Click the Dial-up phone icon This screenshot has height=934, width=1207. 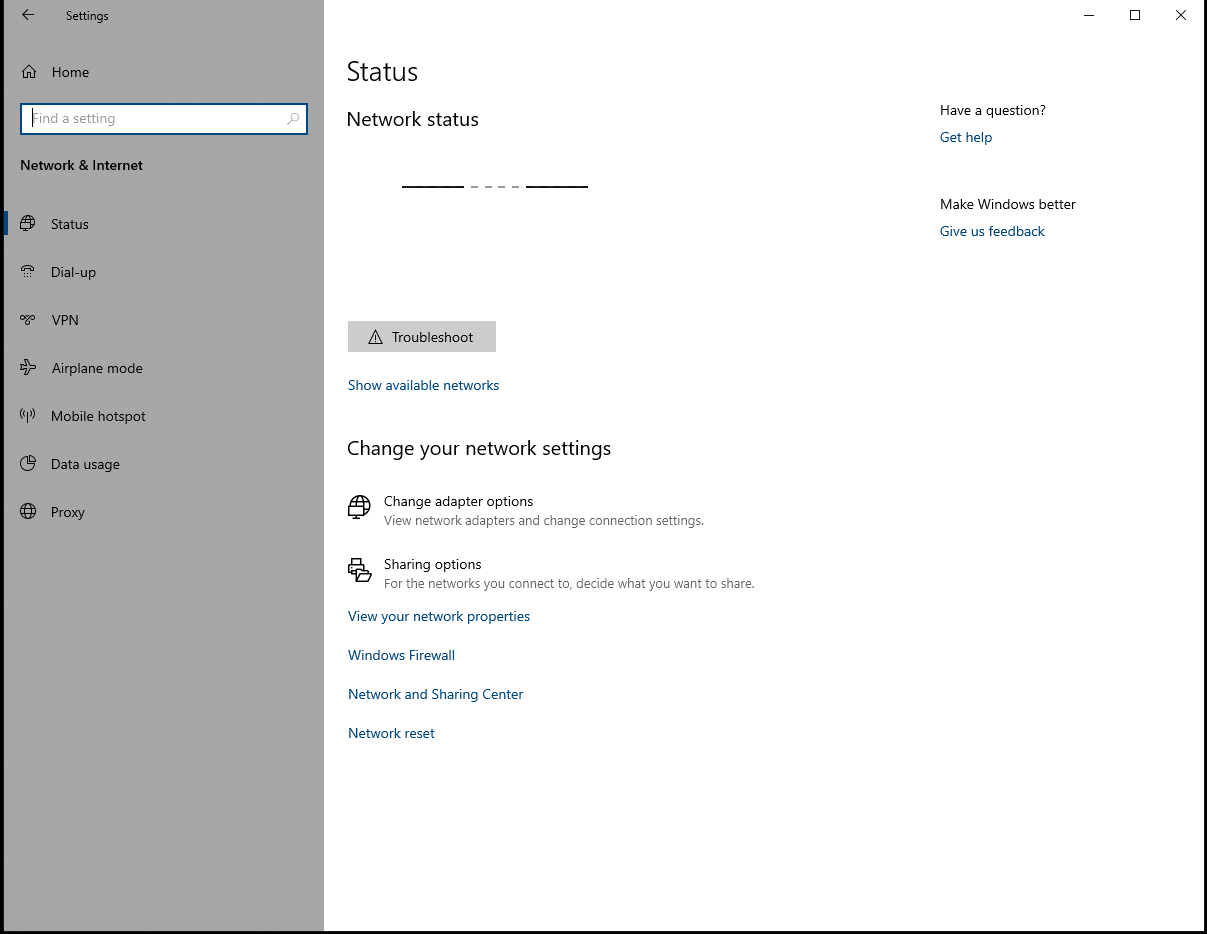coord(28,272)
